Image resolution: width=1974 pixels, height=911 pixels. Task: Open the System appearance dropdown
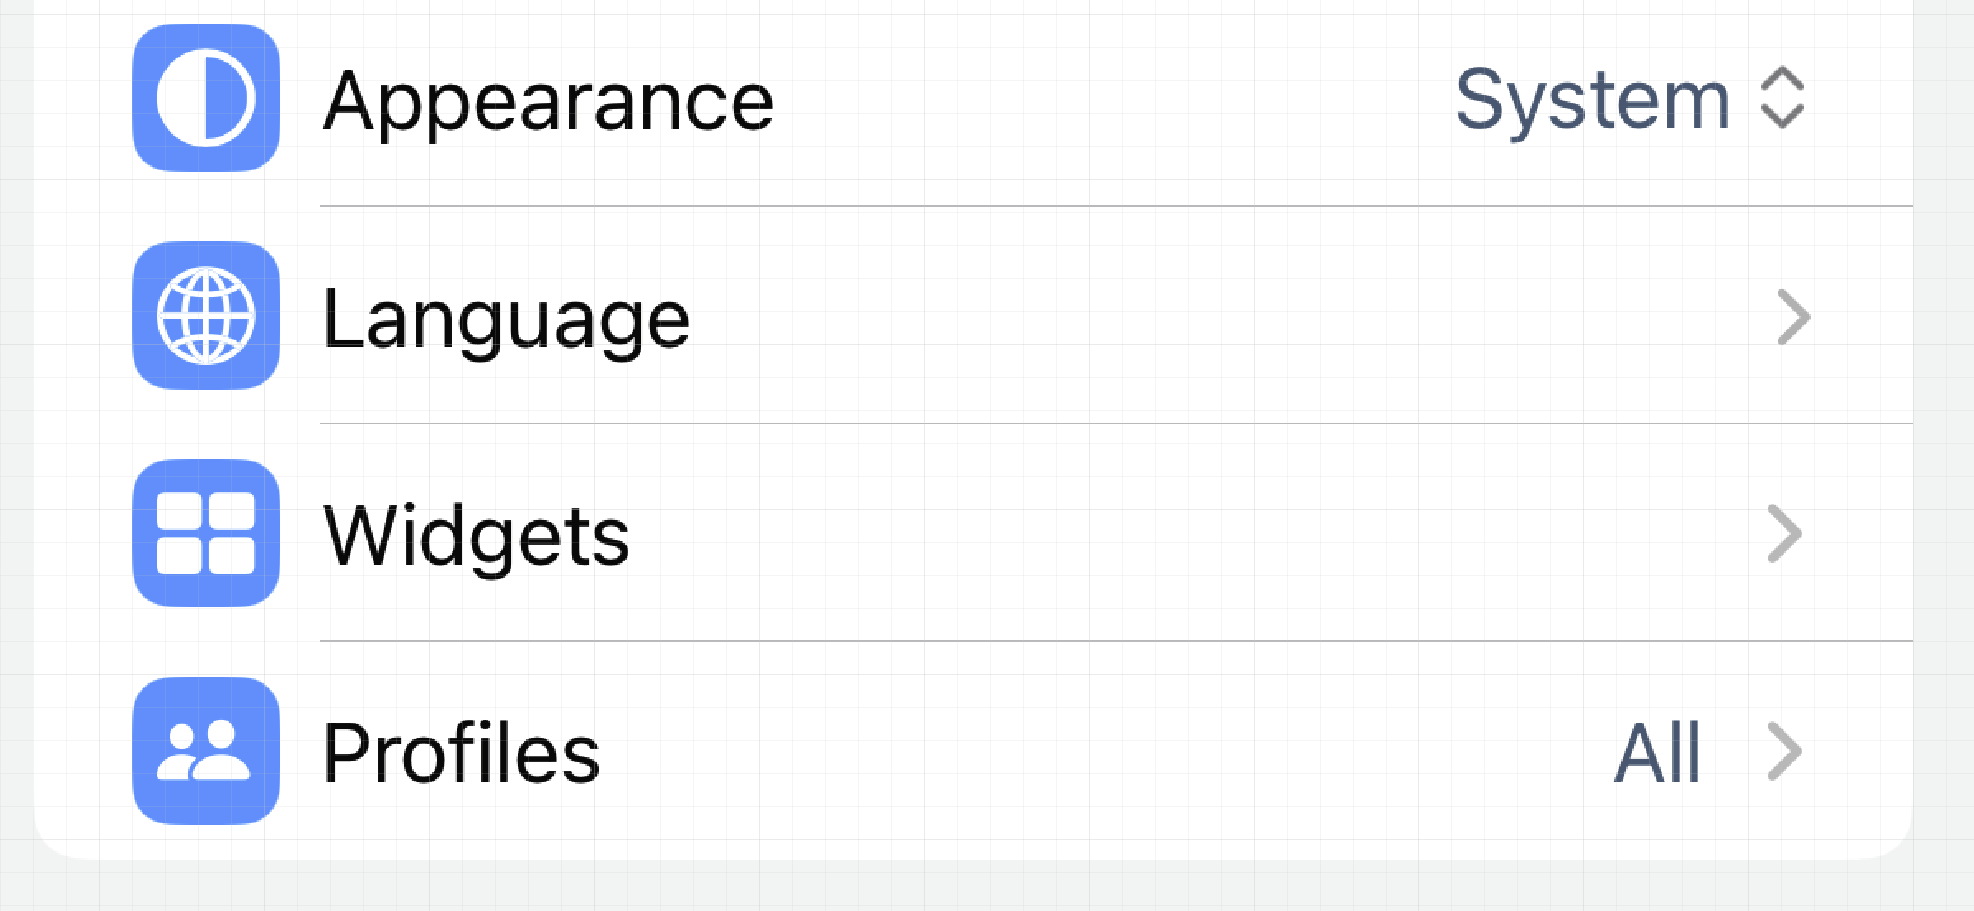(x=1630, y=100)
